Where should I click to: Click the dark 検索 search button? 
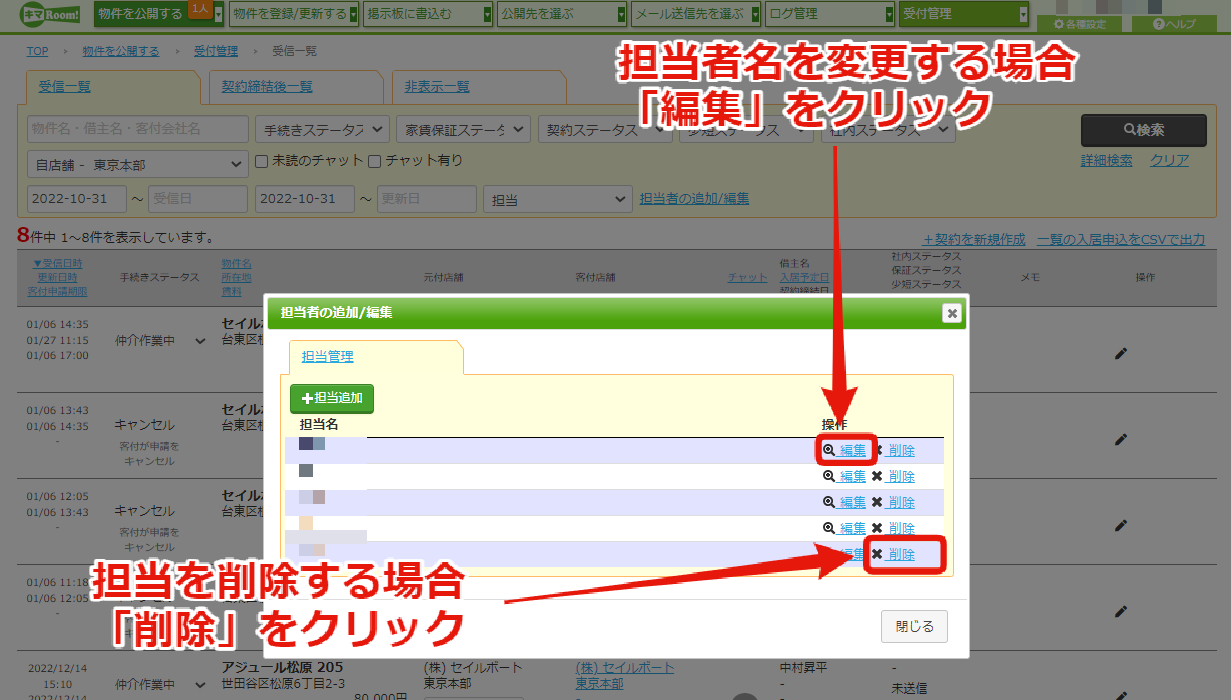1143,130
